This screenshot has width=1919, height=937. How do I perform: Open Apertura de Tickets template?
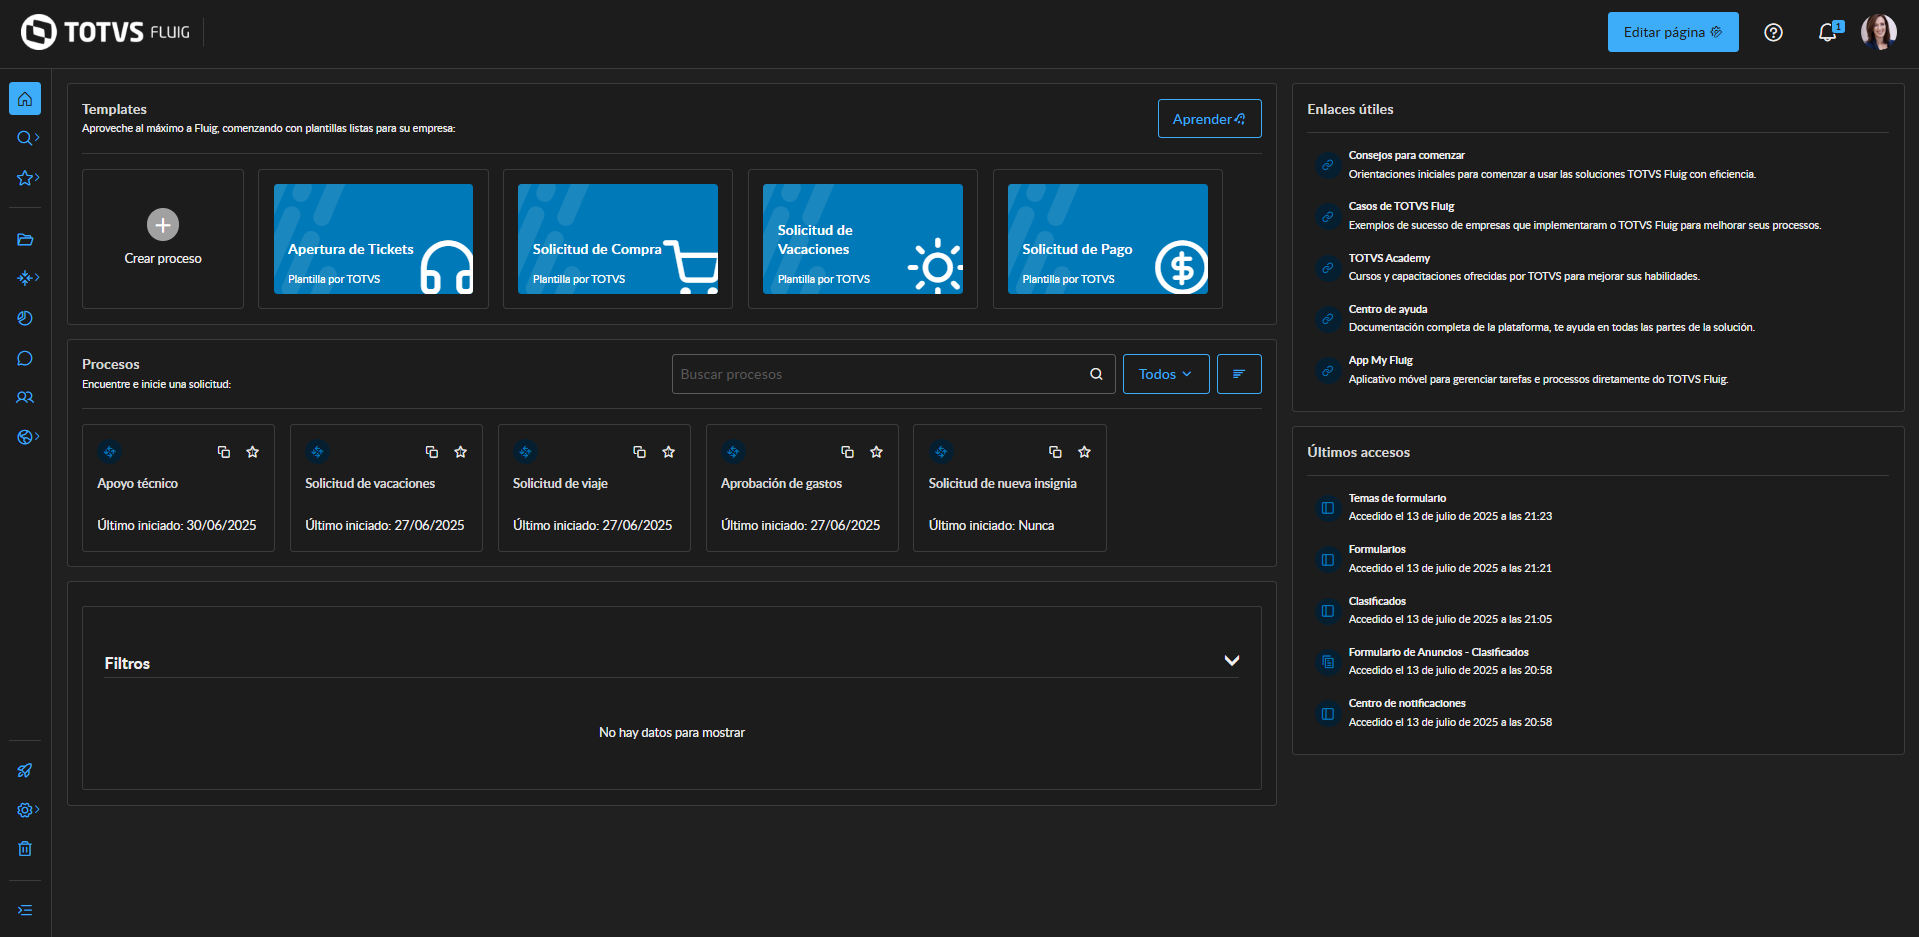(x=373, y=239)
